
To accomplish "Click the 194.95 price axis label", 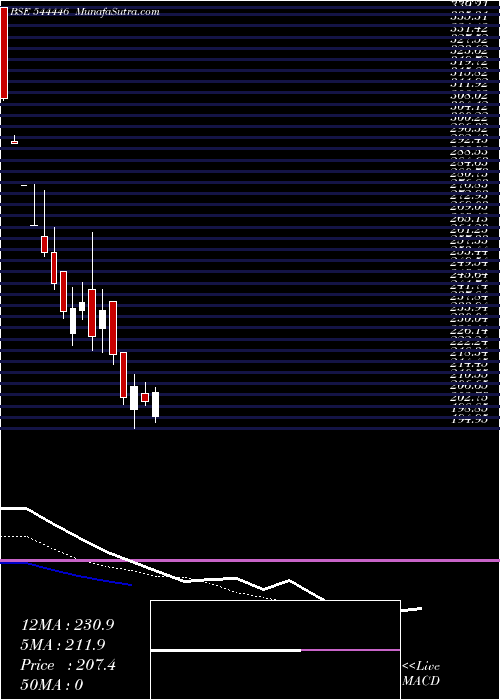I will tap(469, 419).
